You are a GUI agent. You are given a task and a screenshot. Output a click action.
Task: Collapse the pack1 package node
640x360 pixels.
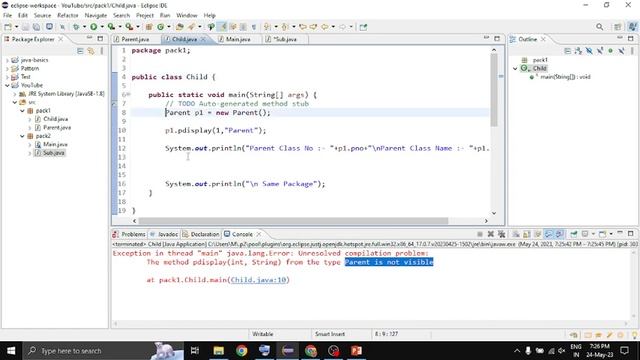(22, 111)
